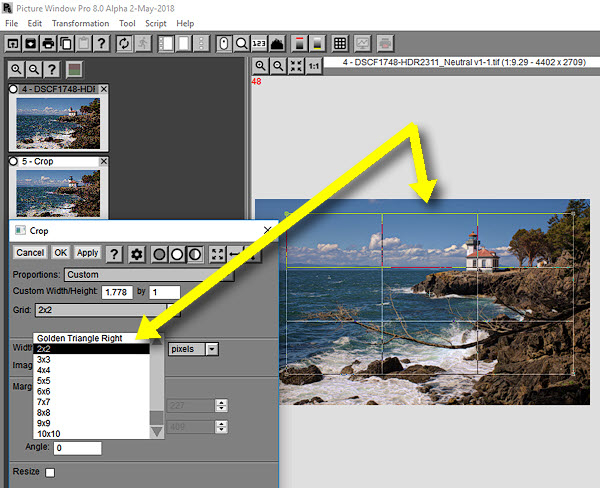
Task: Open Crop dialog settings gear
Action: (x=137, y=254)
